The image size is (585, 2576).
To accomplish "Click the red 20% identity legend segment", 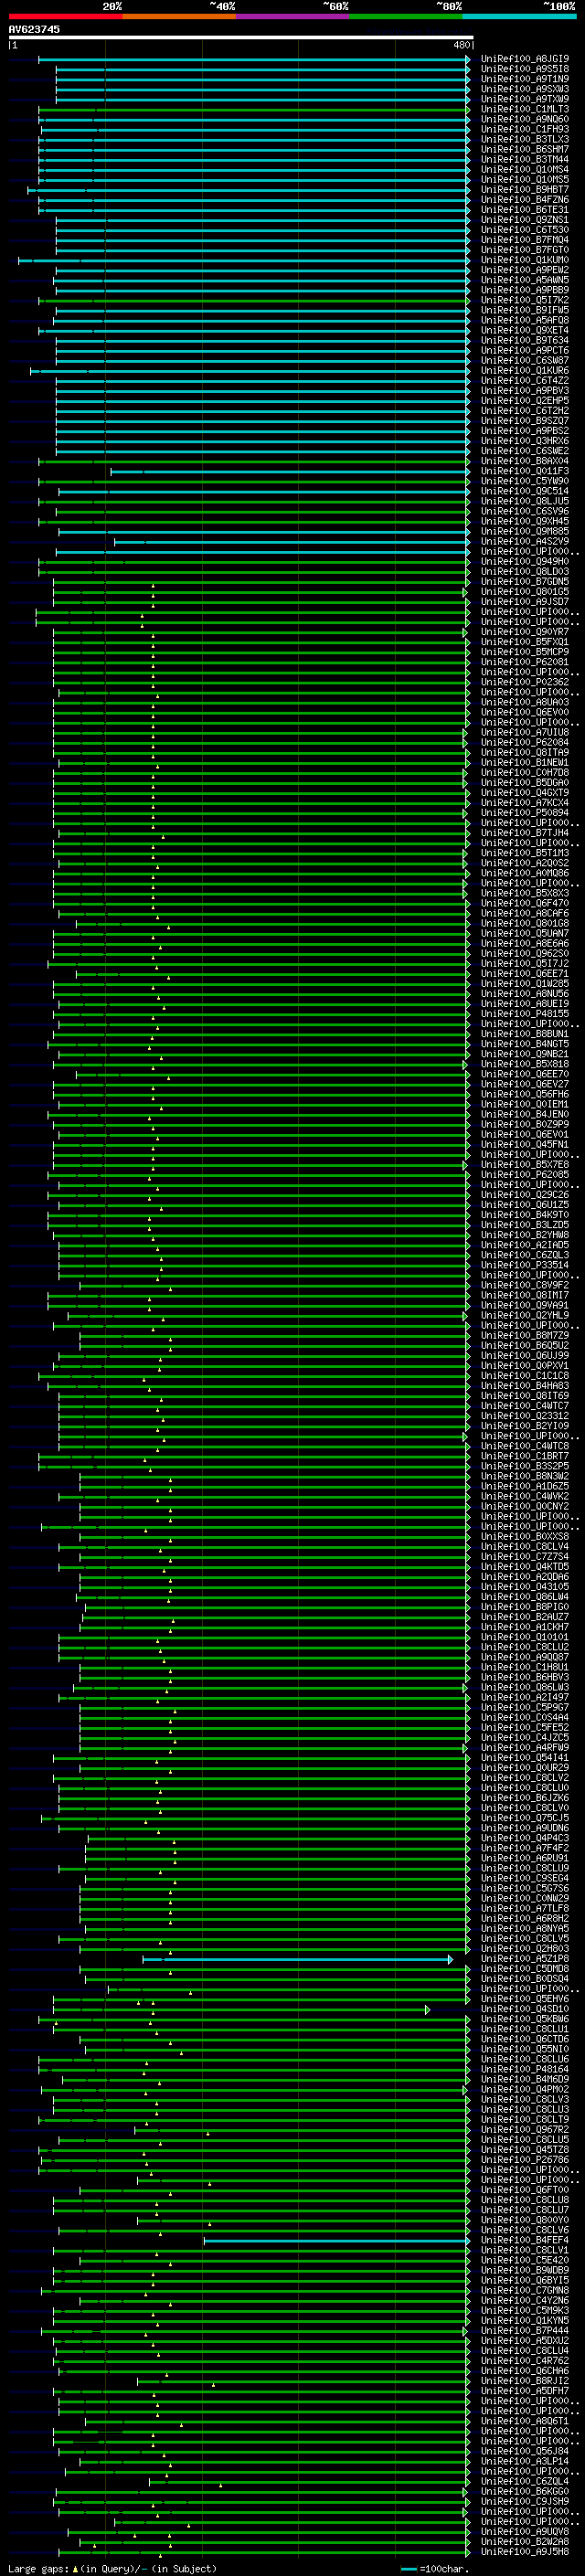I will (x=65, y=16).
